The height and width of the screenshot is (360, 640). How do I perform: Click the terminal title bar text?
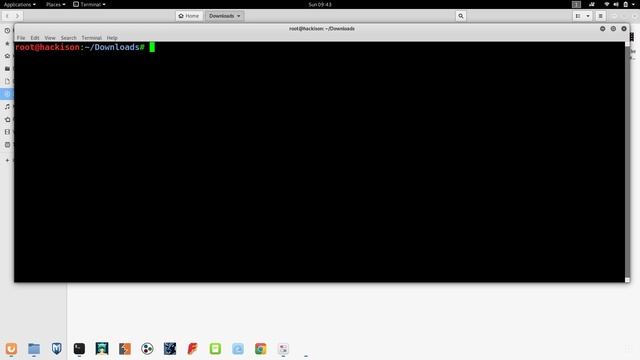click(x=322, y=29)
